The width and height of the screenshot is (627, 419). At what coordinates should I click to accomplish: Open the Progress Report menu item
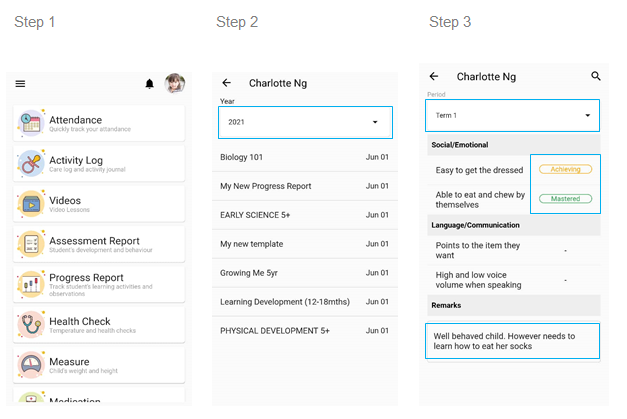coord(100,283)
